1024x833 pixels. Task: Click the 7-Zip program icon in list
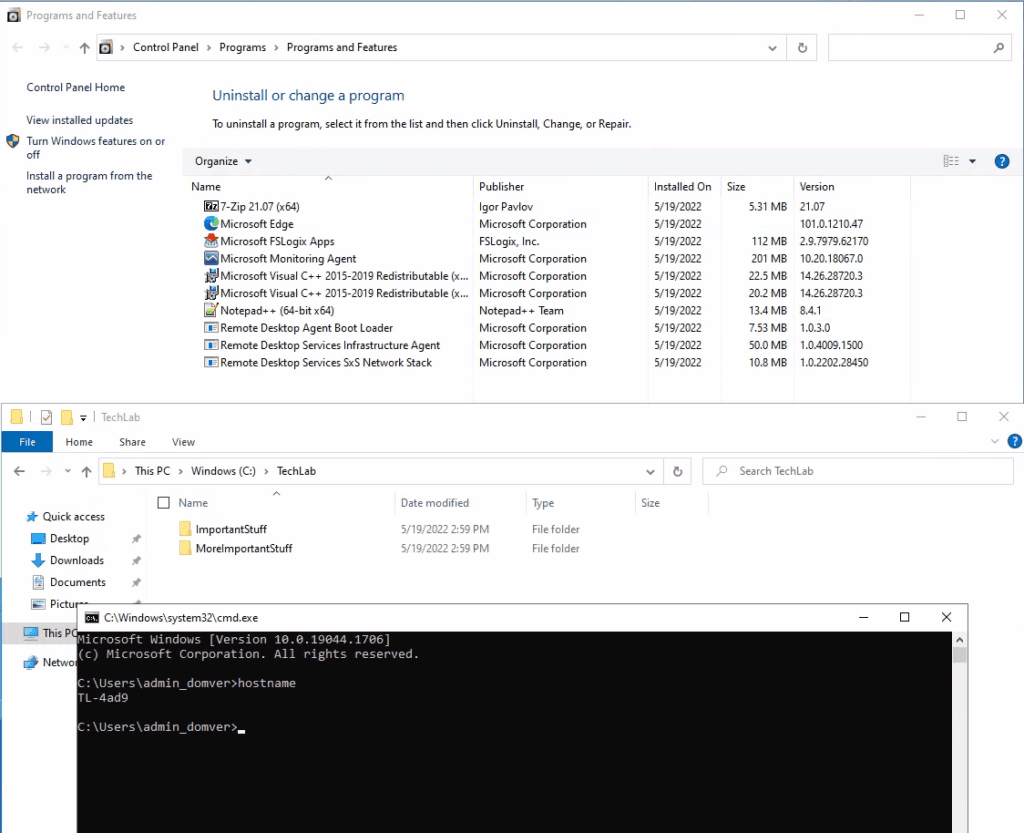[x=211, y=207]
